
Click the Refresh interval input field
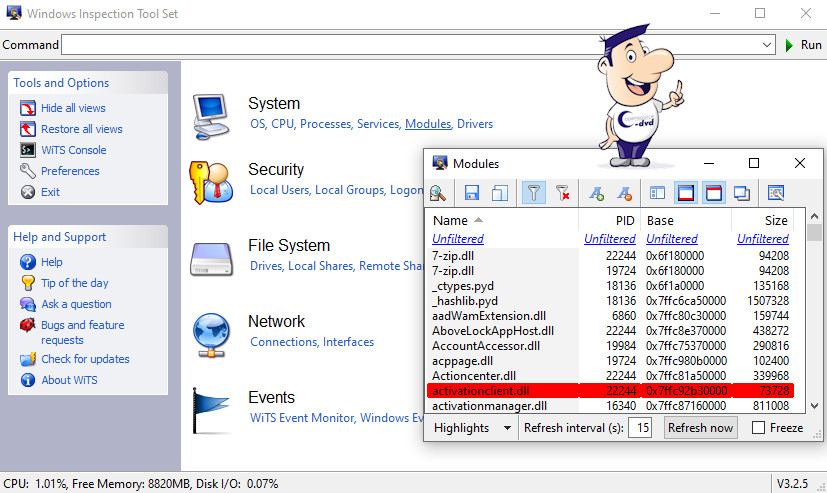pyautogui.click(x=640, y=428)
